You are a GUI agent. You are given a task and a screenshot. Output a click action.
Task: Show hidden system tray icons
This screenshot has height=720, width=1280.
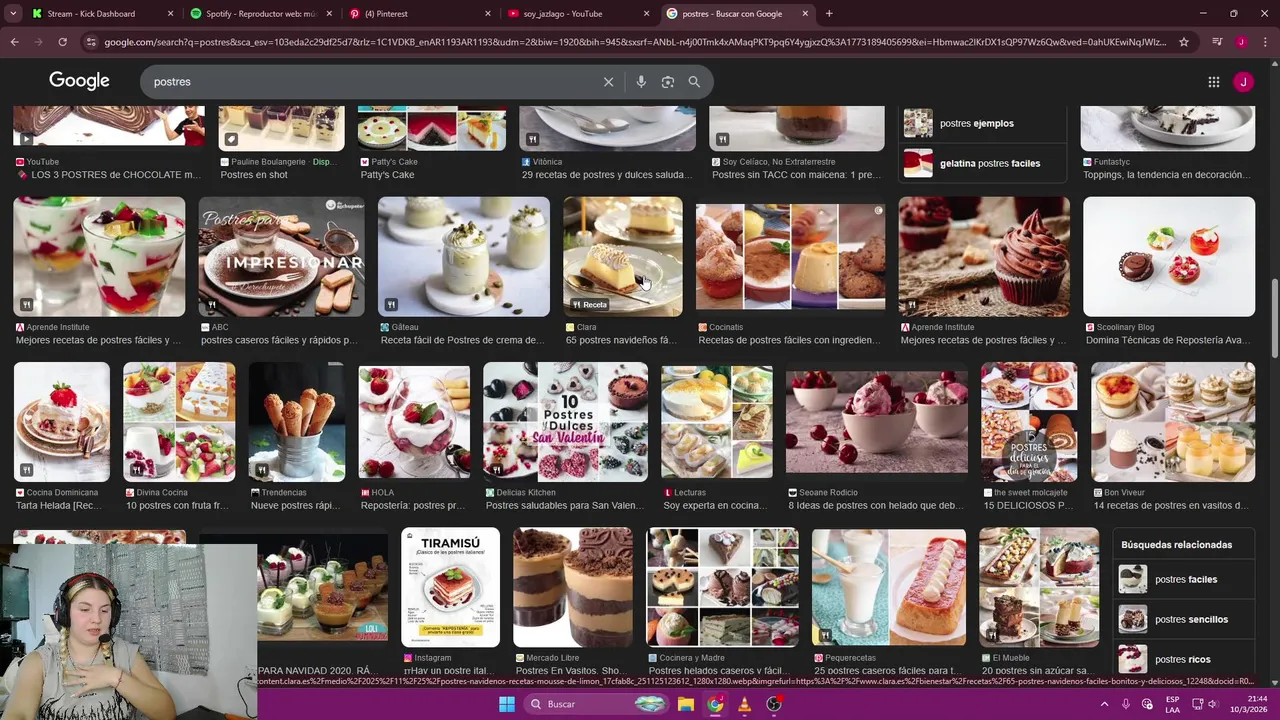(1105, 704)
